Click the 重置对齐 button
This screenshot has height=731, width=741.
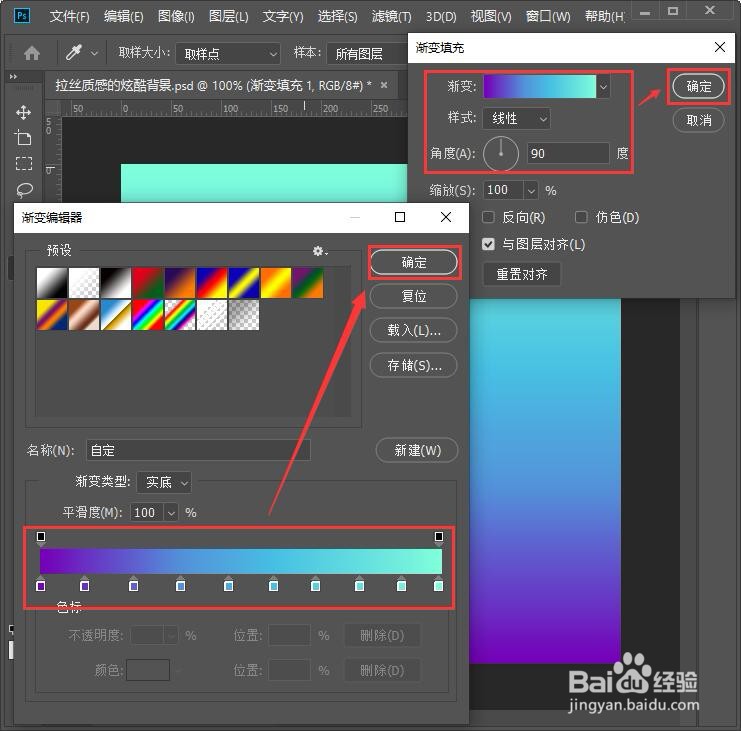point(522,274)
